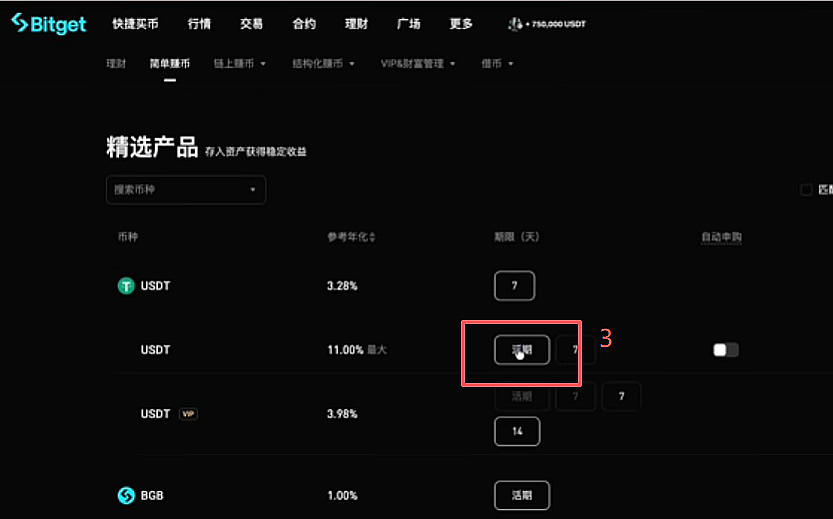The width and height of the screenshot is (833, 519).
Task: Click the Bitget logo
Action: (x=49, y=24)
